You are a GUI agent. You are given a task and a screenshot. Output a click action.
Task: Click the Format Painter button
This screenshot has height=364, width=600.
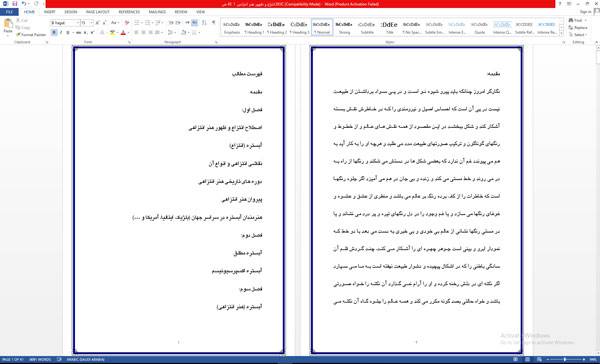(31, 34)
